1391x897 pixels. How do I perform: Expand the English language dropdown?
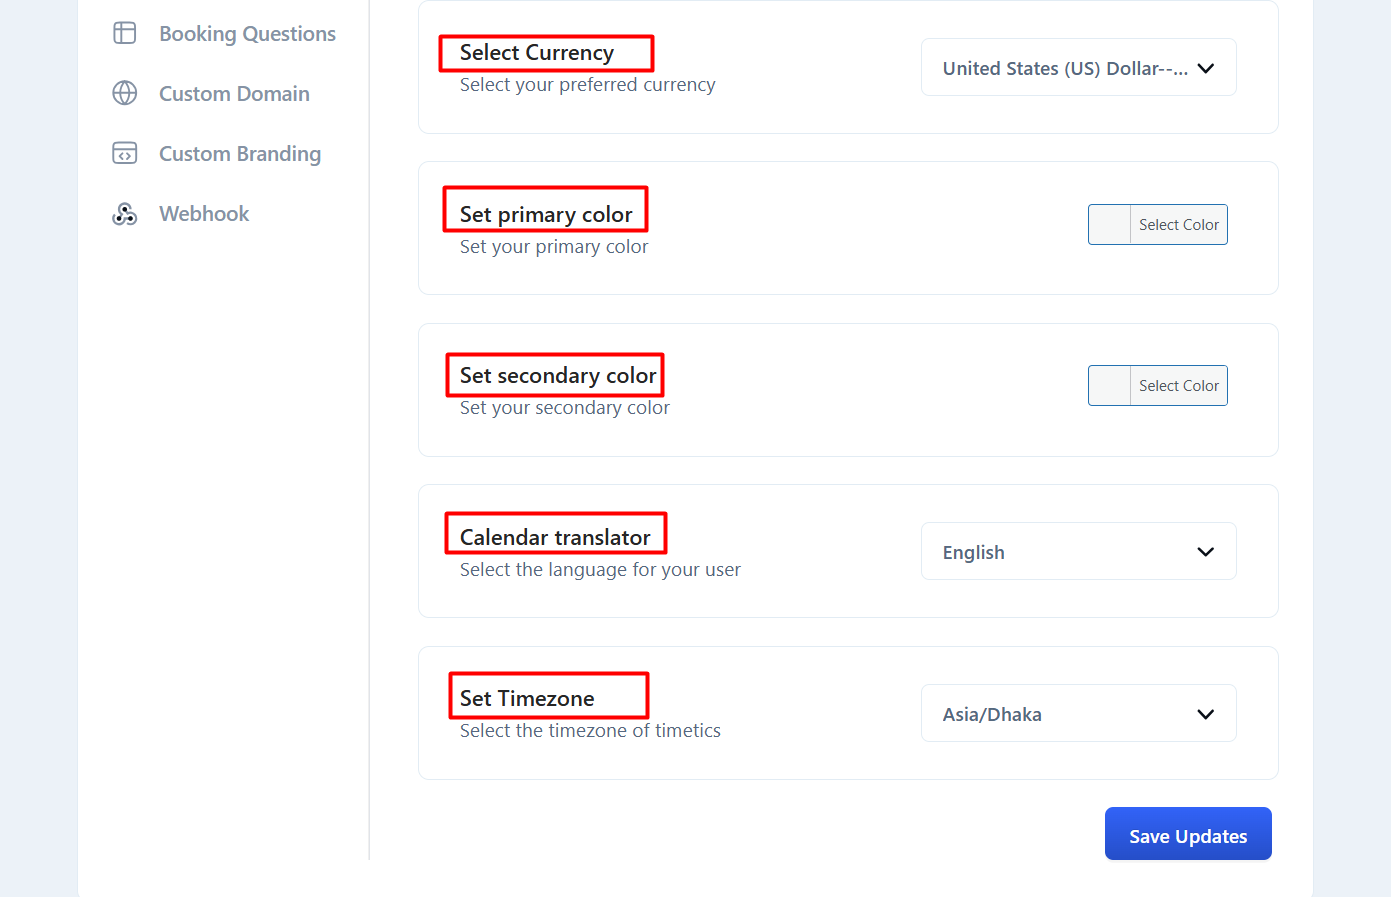(x=1064, y=552)
